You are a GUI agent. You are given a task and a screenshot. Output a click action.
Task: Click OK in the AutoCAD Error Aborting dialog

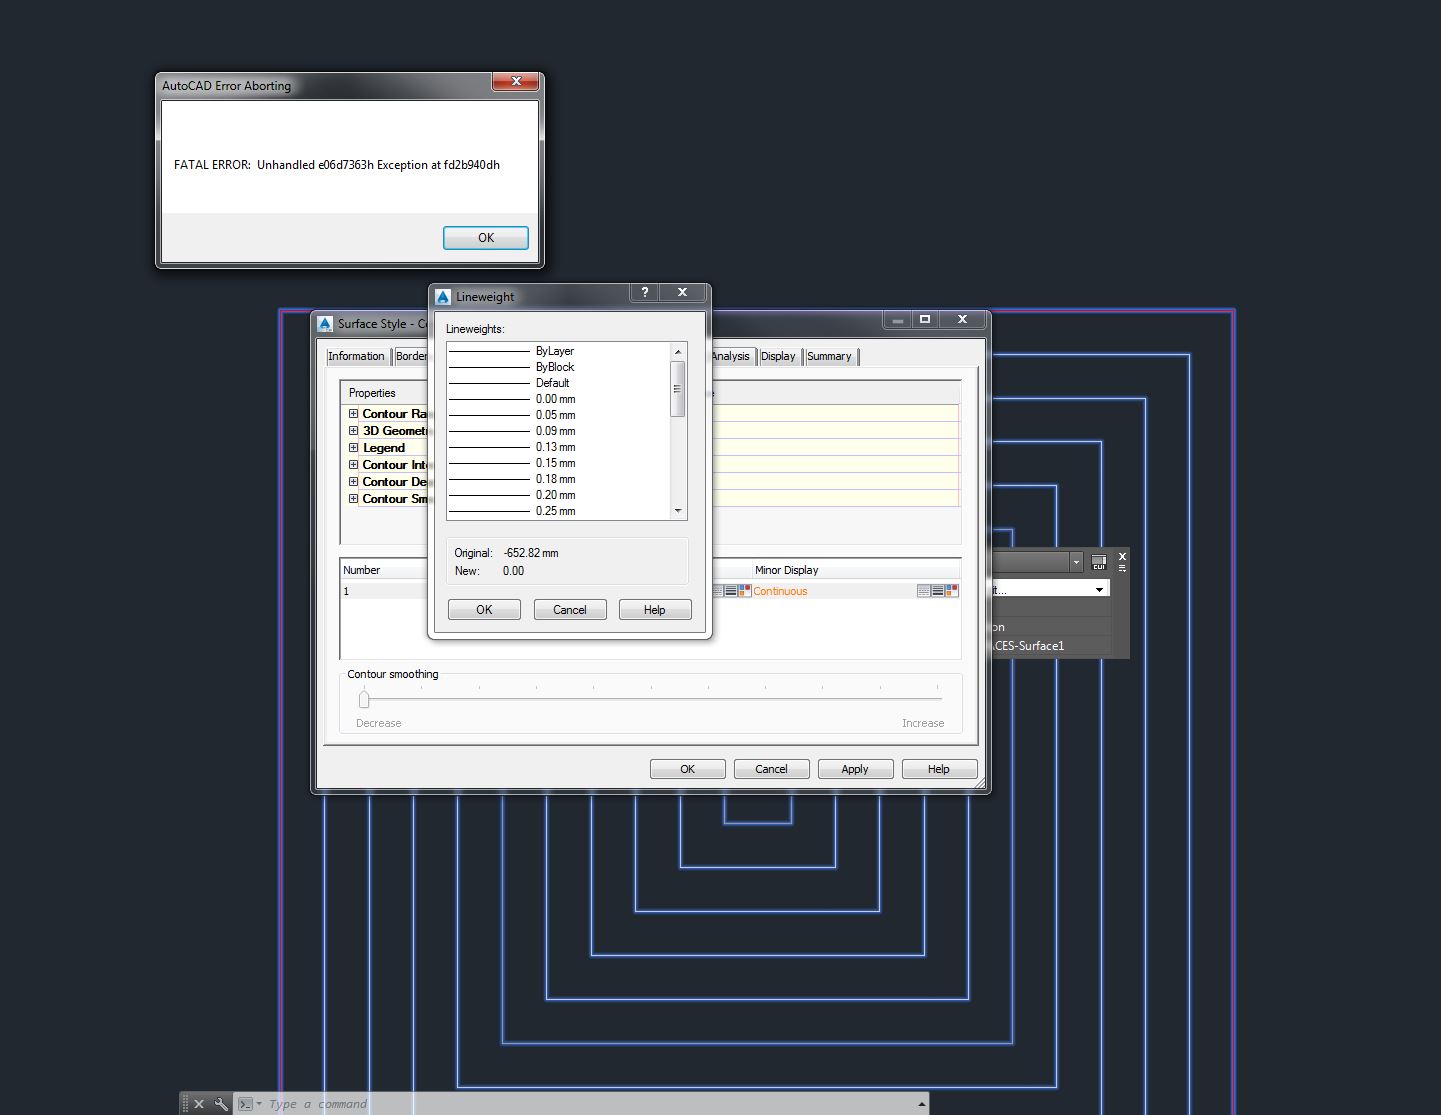coord(486,238)
